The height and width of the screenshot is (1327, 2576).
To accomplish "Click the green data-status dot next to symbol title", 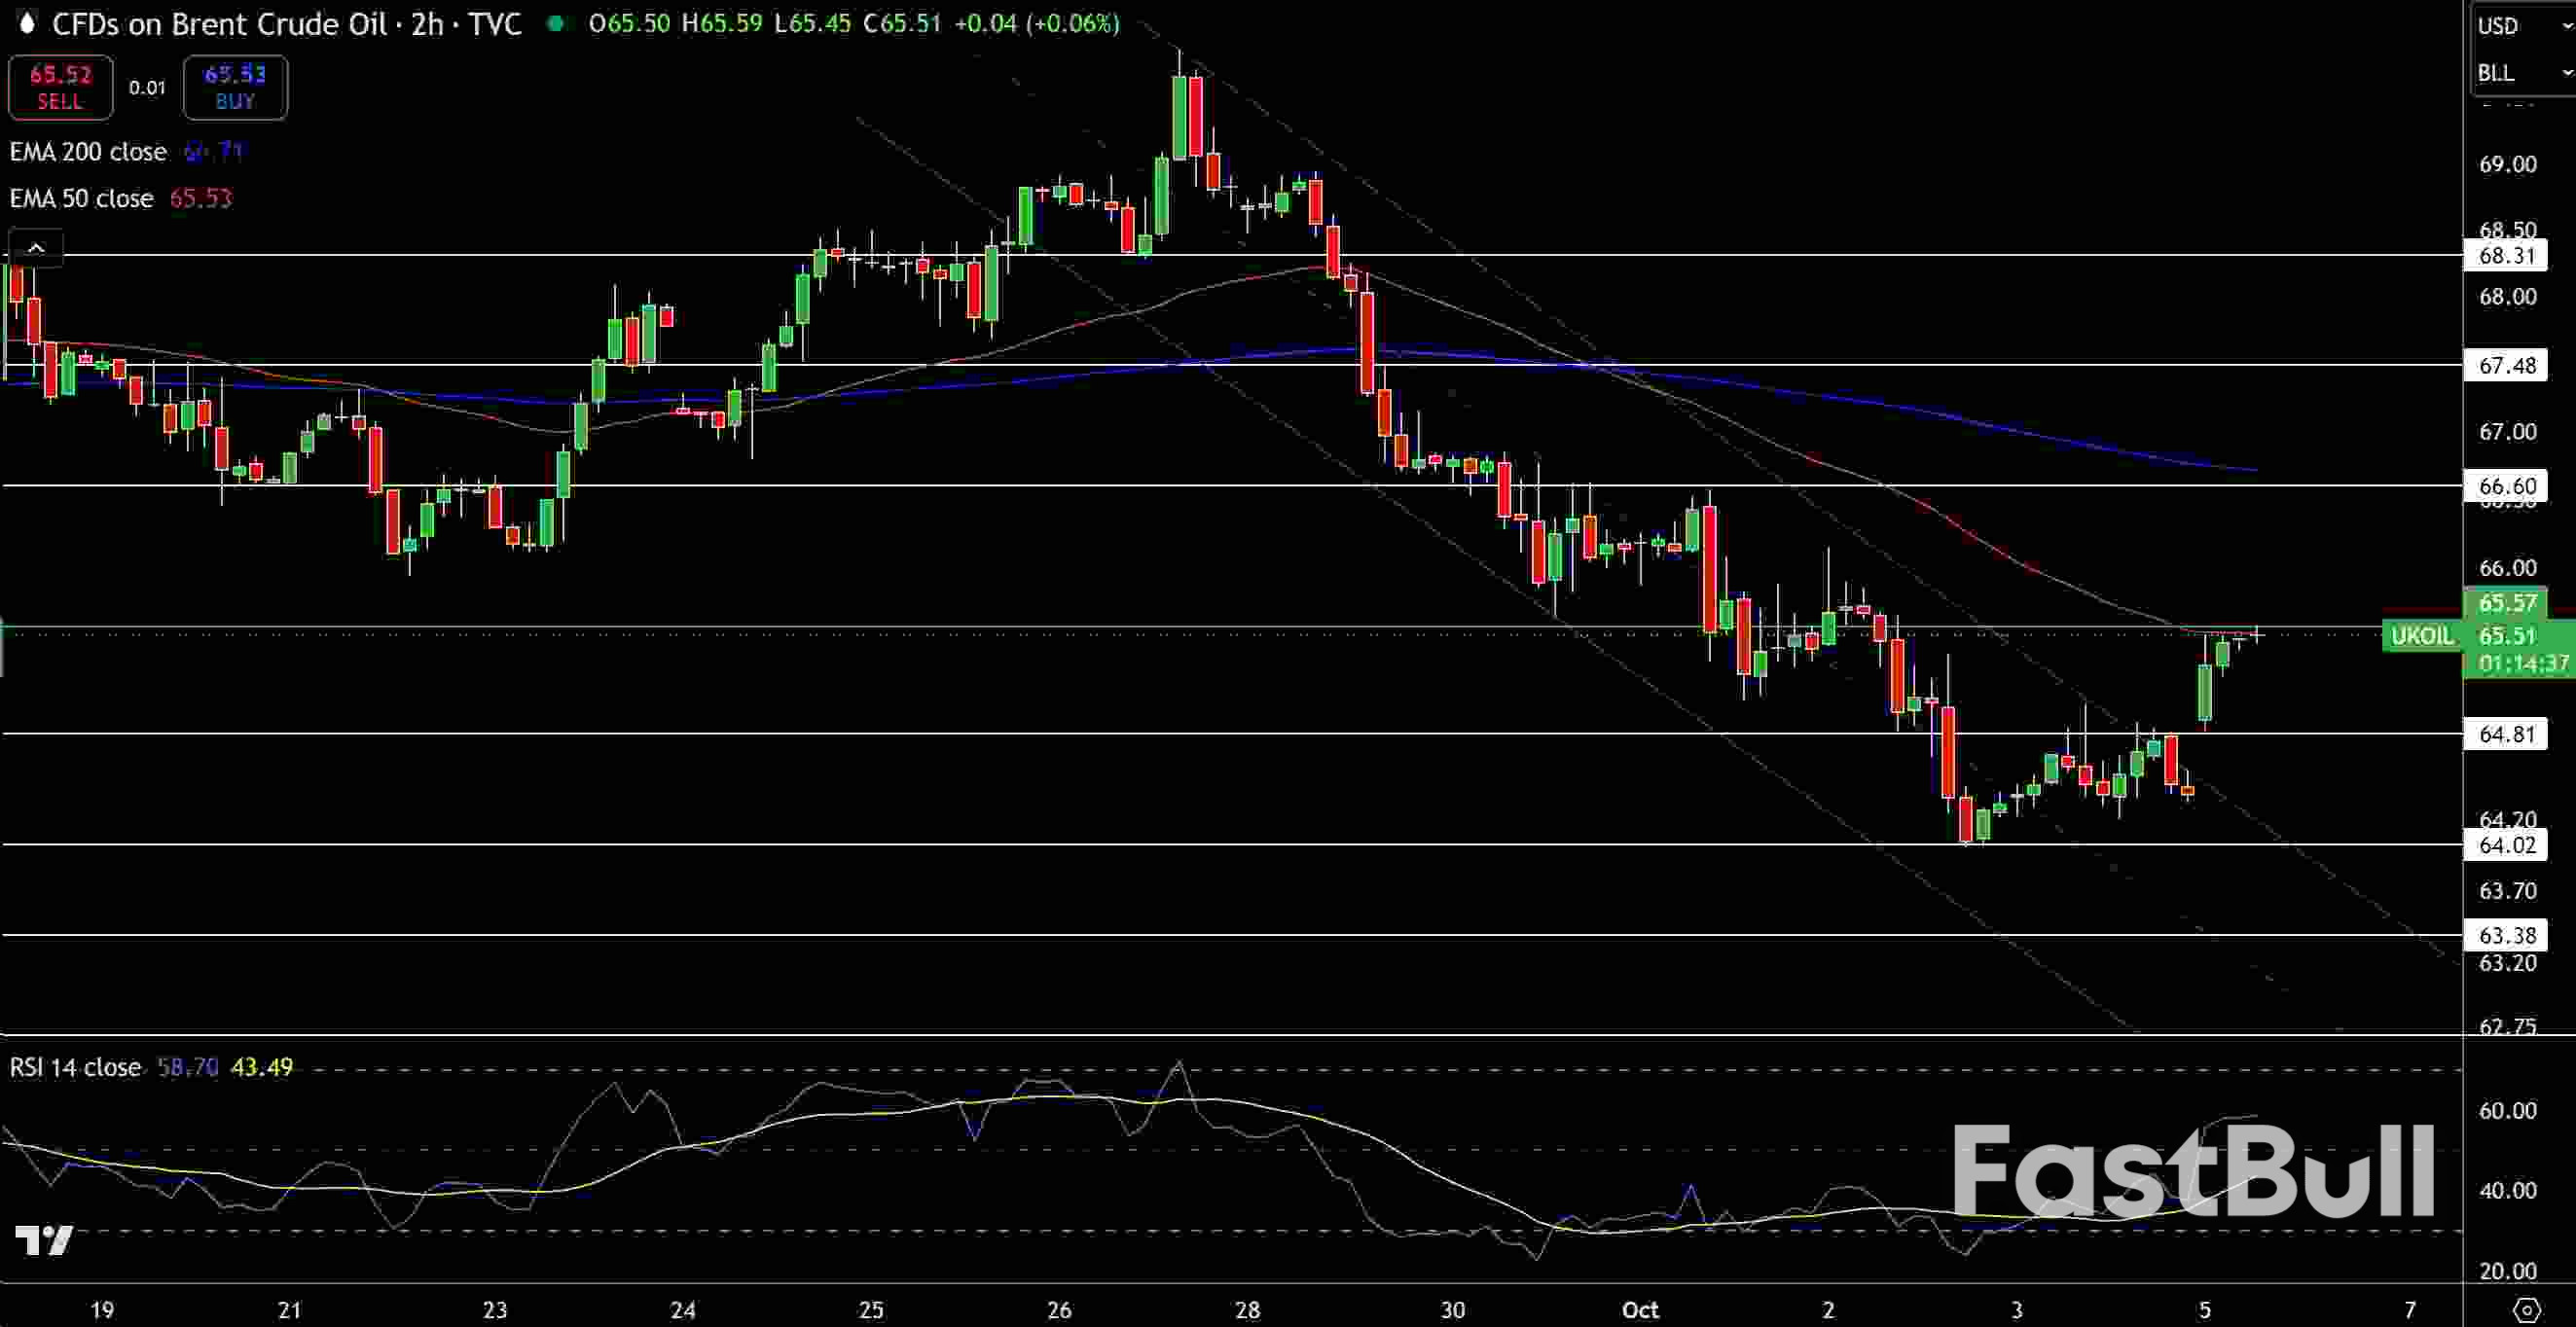I will [x=556, y=24].
